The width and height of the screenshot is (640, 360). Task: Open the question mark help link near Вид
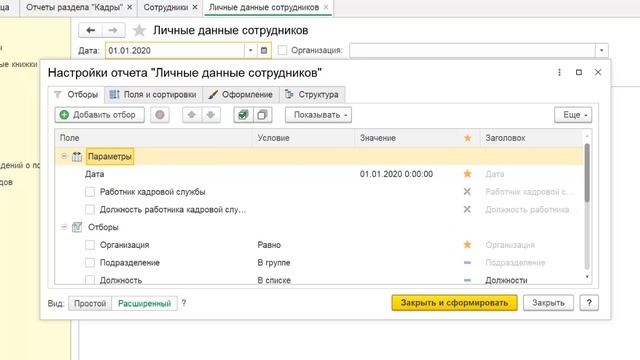tap(184, 303)
